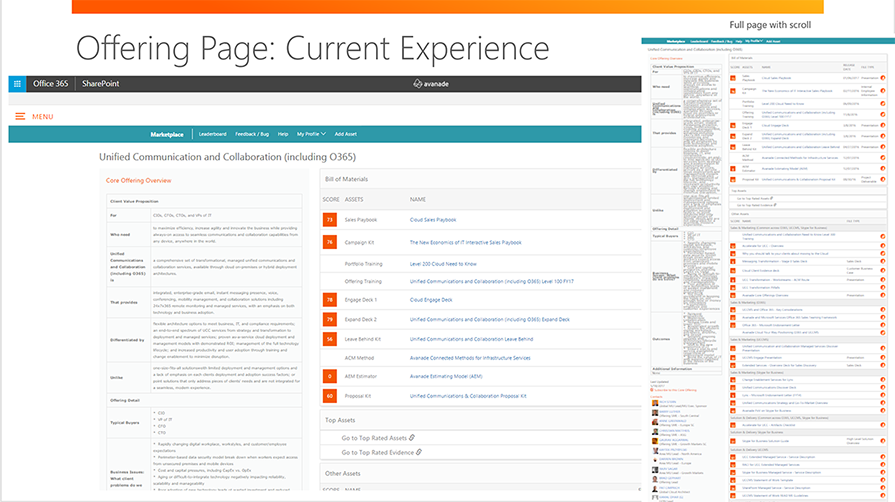
Task: Click the SharePoint label in top bar
Action: click(99, 84)
